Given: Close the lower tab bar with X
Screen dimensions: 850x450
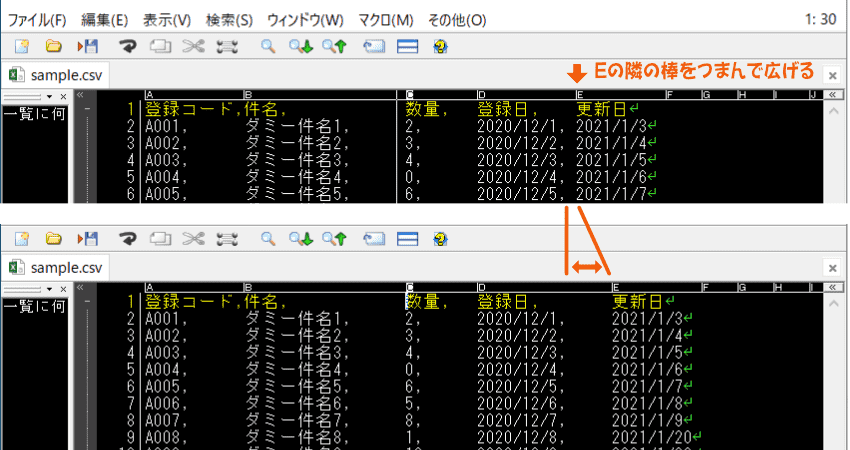Looking at the screenshot, I should pyautogui.click(x=833, y=267).
